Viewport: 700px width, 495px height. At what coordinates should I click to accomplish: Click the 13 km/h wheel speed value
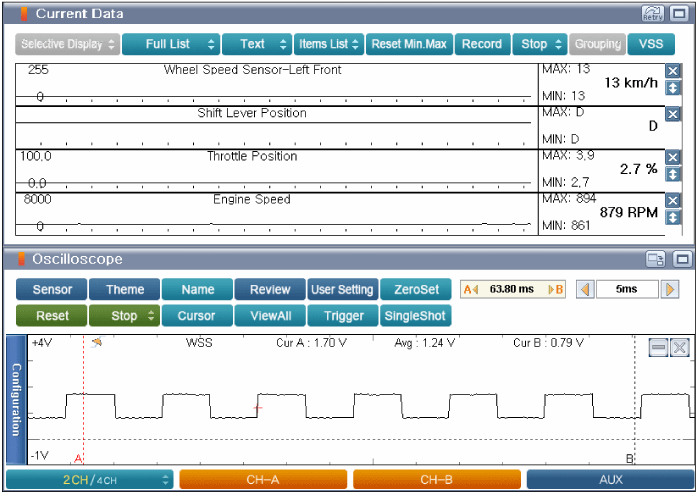[631, 83]
